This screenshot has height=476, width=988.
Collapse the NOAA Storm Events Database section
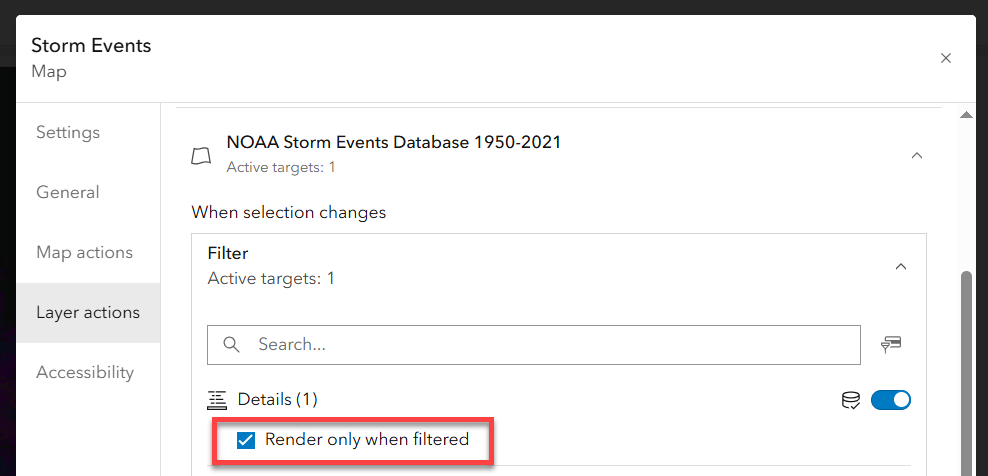[x=917, y=156]
